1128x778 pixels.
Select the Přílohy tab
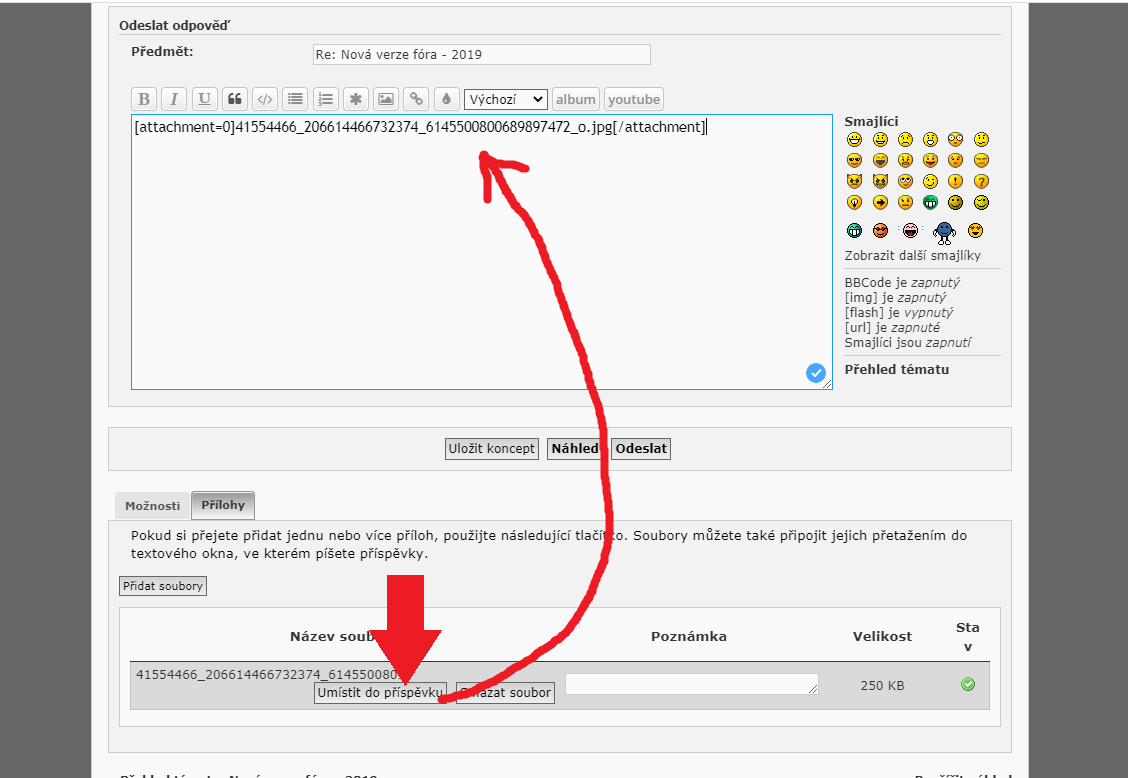(x=222, y=505)
